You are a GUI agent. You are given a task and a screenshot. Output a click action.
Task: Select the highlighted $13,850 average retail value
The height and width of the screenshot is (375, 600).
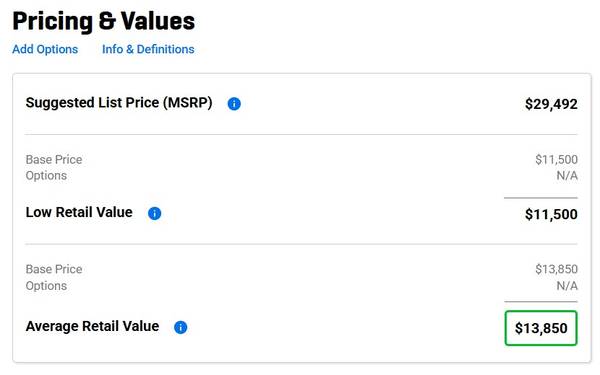tap(541, 328)
